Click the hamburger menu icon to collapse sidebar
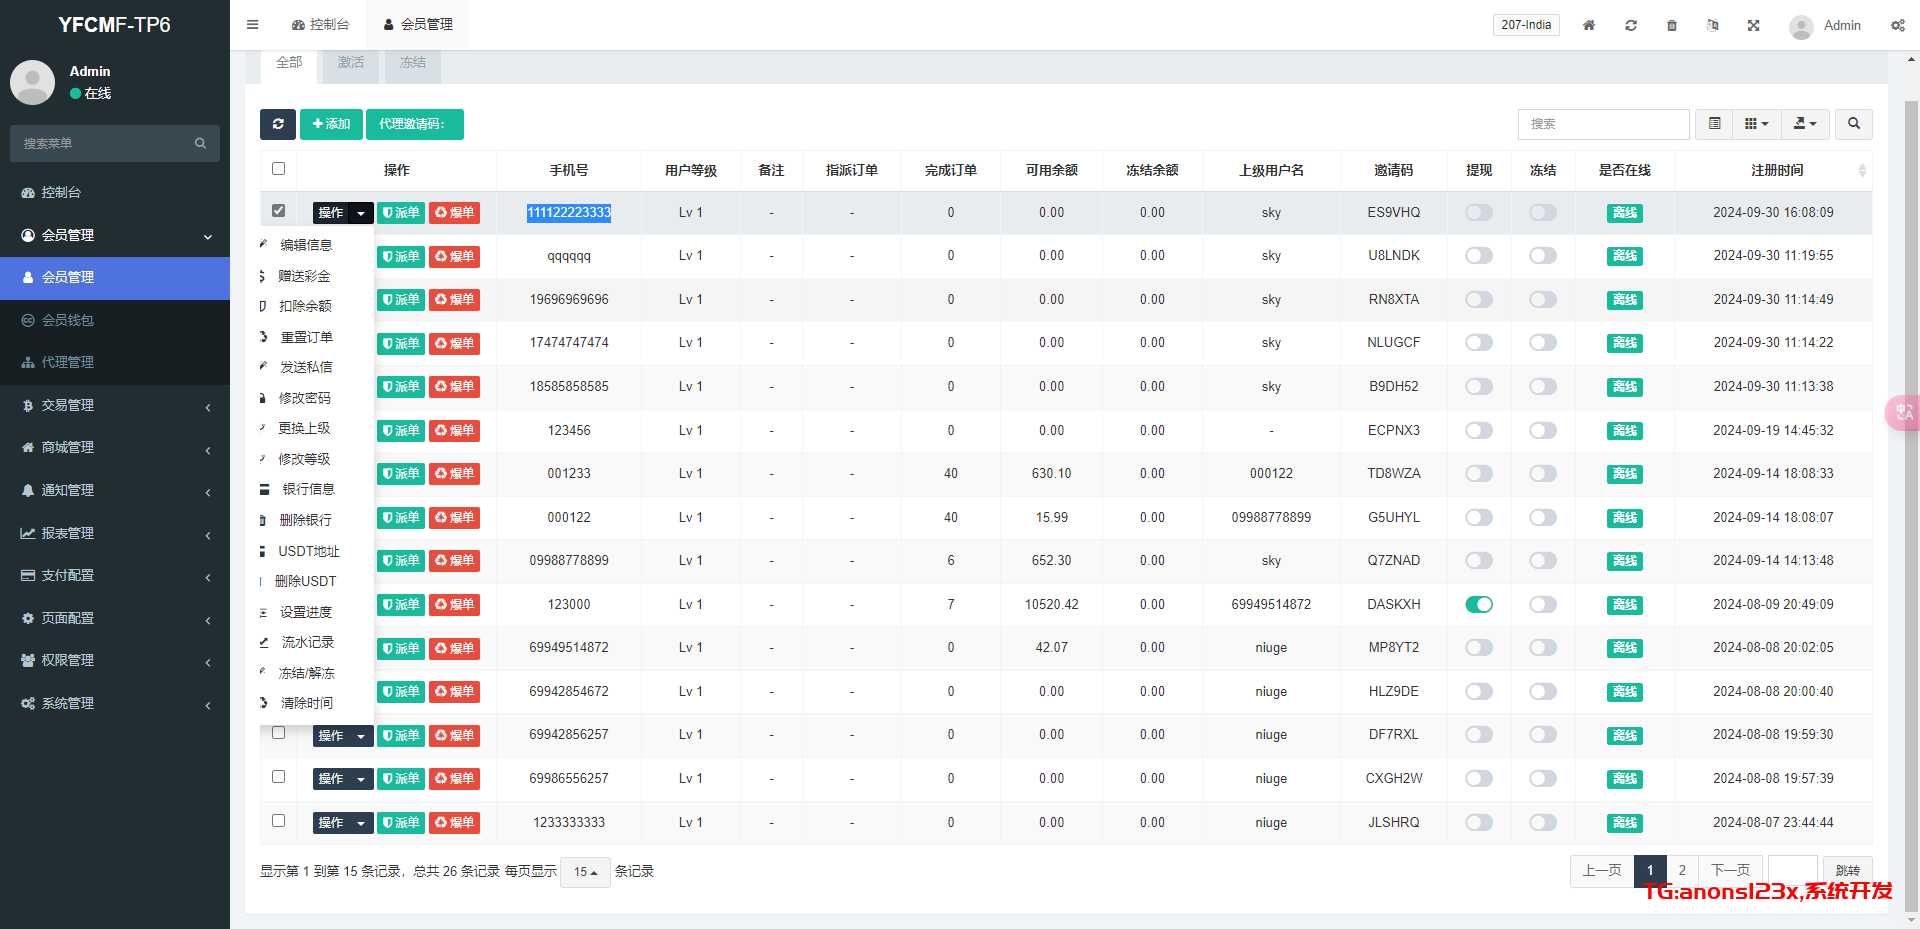This screenshot has height=929, width=1920. pyautogui.click(x=252, y=25)
